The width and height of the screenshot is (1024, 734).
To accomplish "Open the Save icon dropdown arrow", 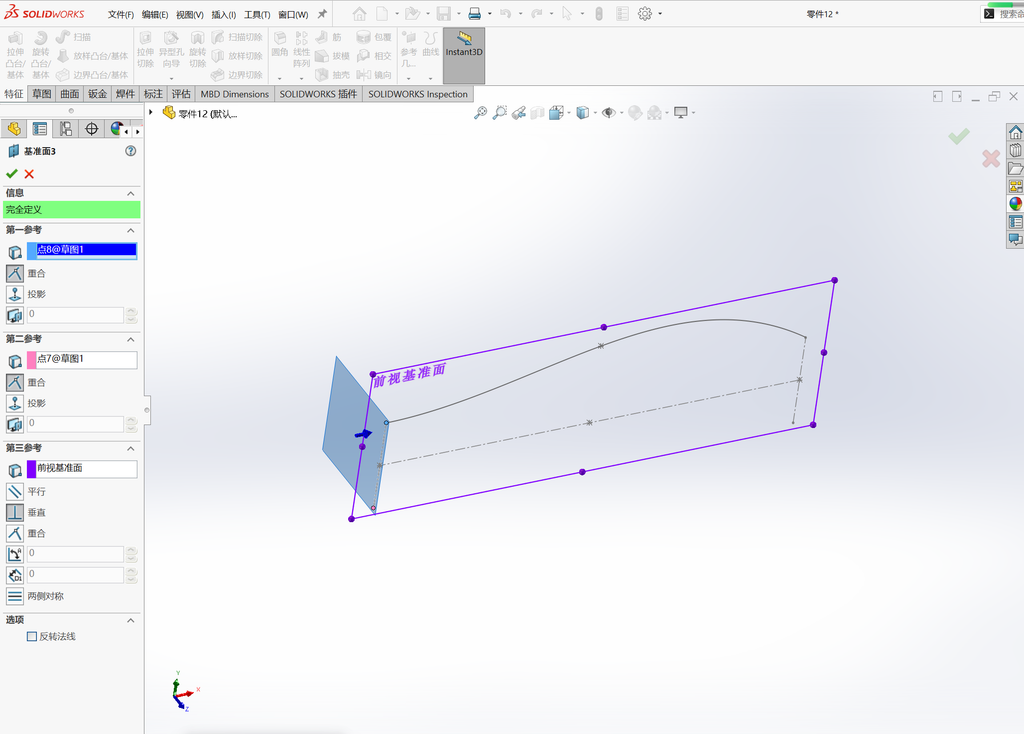I will (459, 14).
